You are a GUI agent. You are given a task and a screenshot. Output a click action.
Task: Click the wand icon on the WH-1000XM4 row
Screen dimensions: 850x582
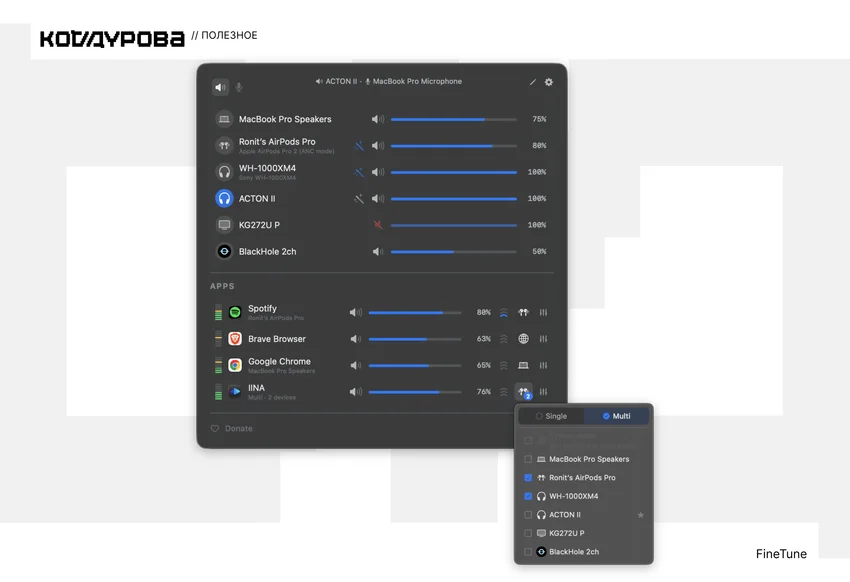click(359, 172)
